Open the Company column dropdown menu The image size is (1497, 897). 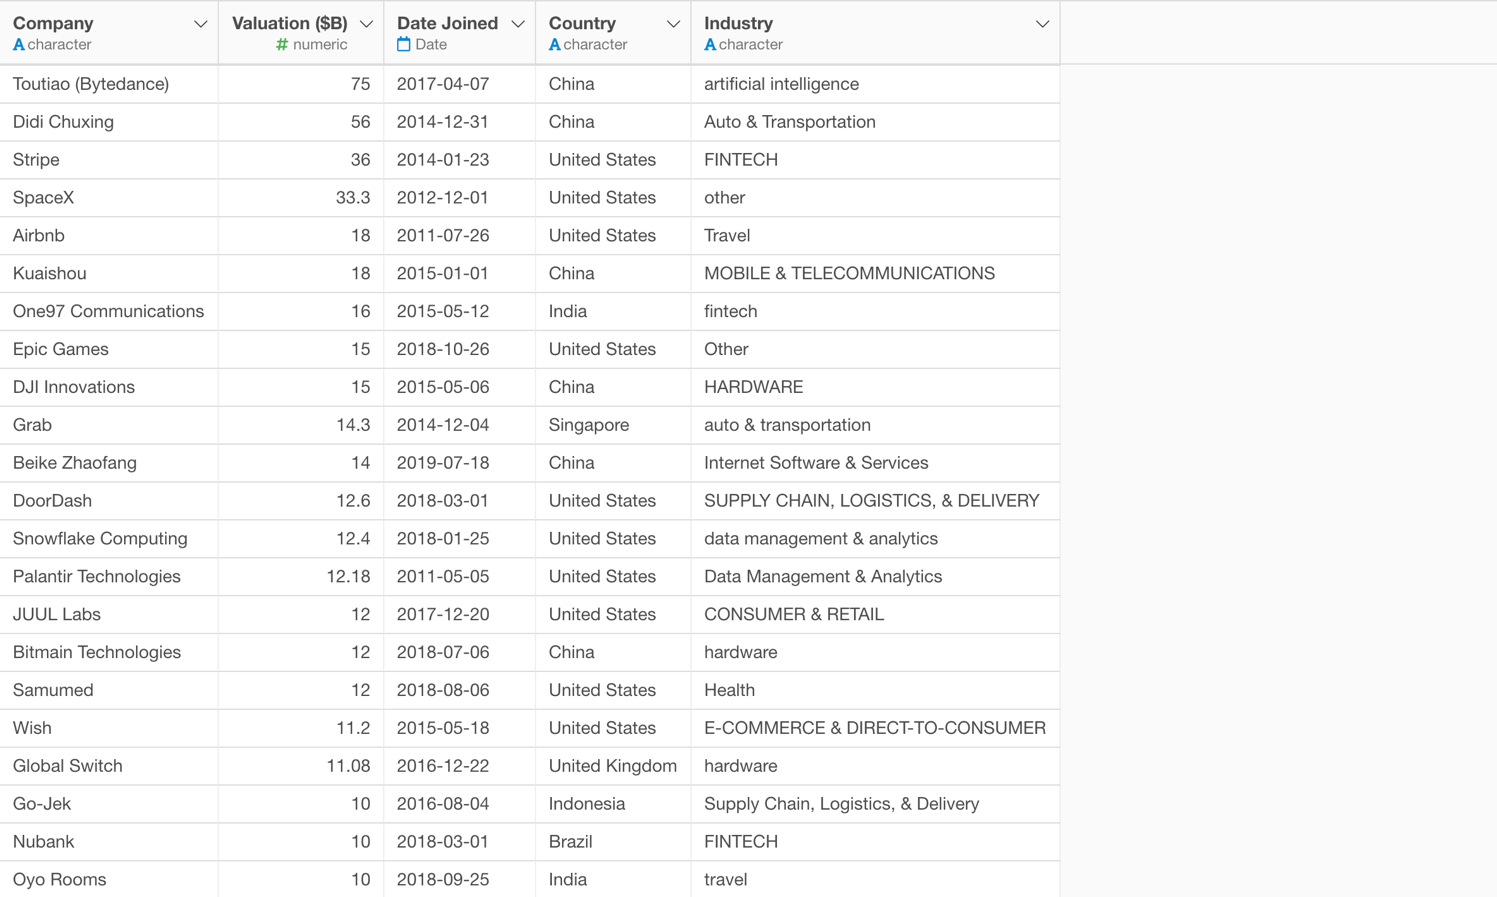pos(200,24)
